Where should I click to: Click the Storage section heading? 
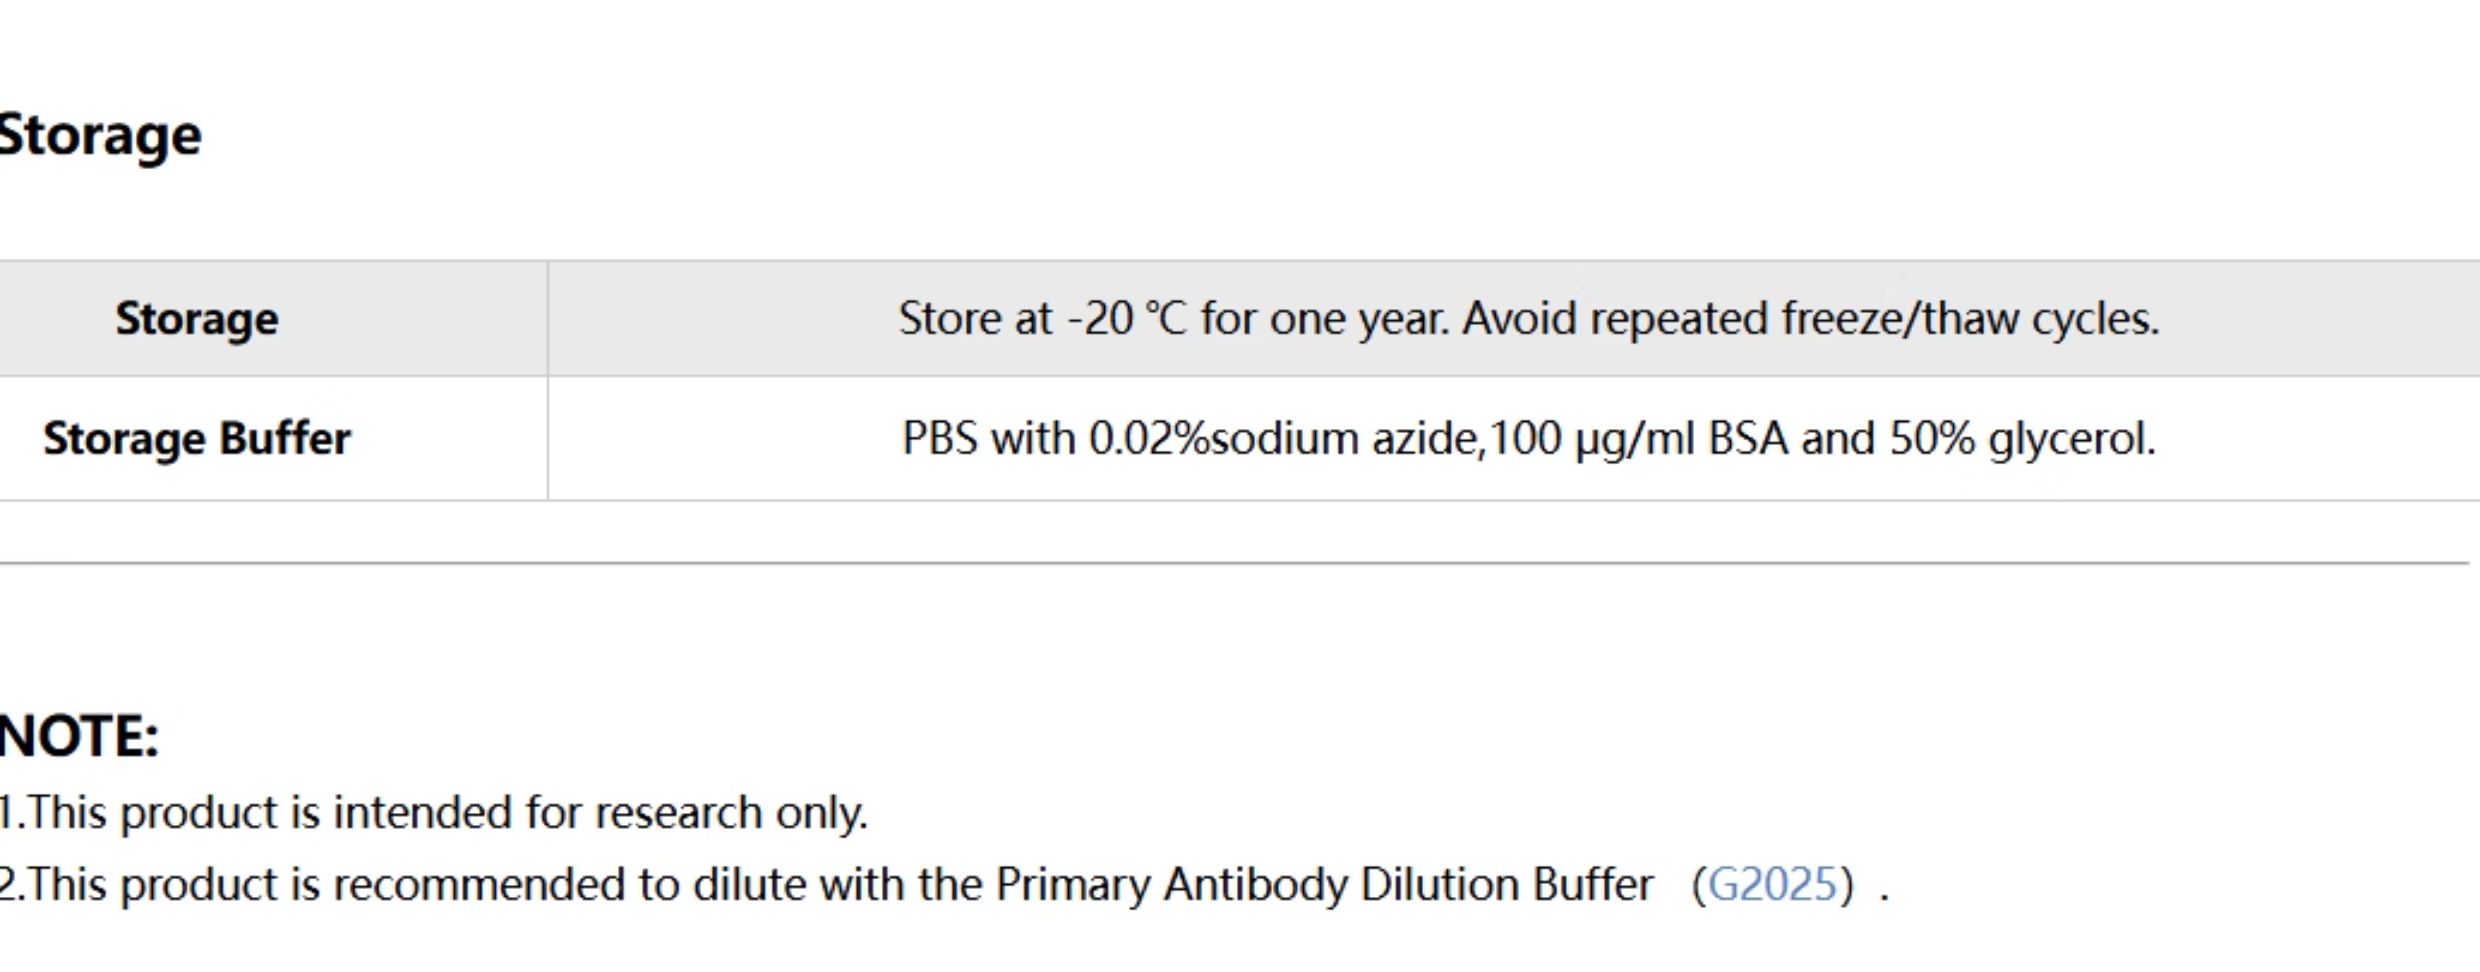click(101, 136)
